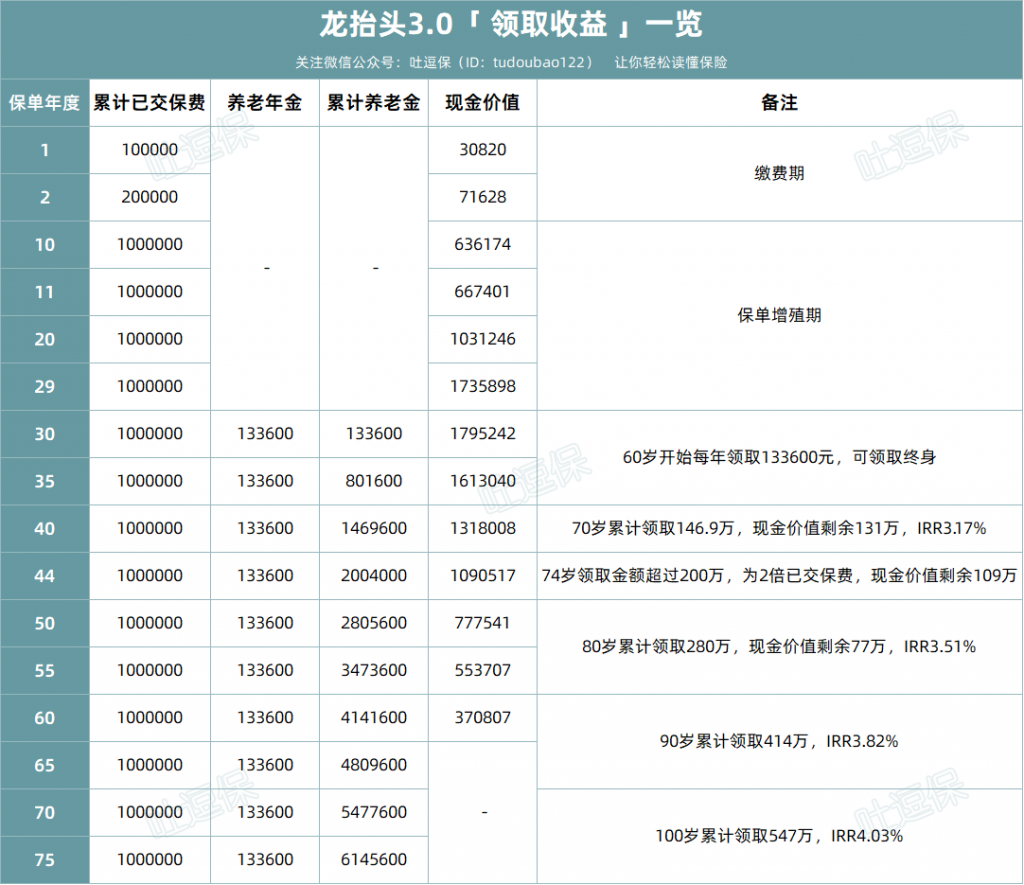The height and width of the screenshot is (885, 1024).
Task: Select the remark 60岁开始每年领取133600元
Action: (x=779, y=457)
